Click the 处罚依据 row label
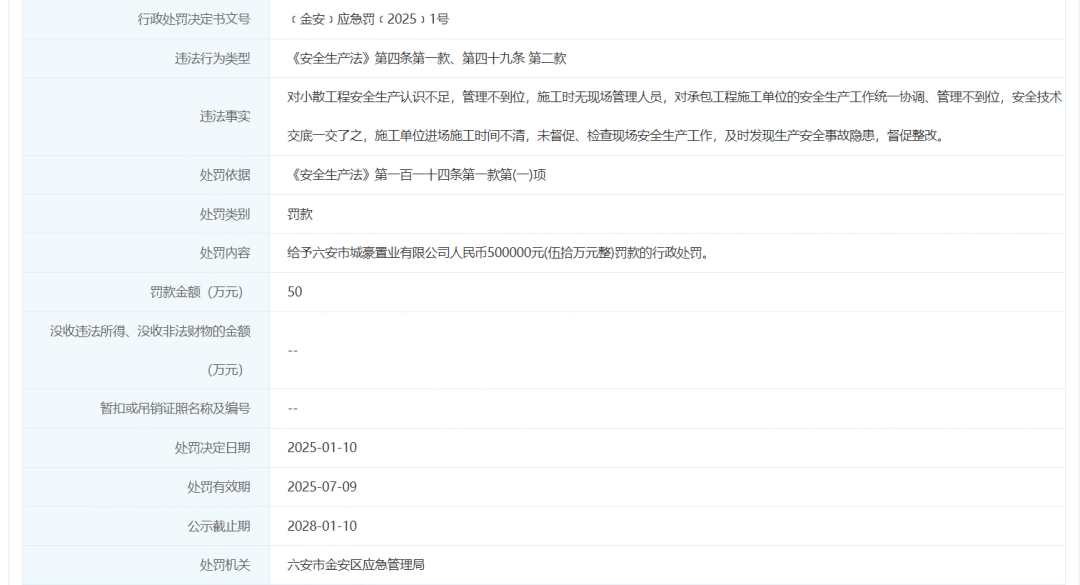1080x585 pixels. [225, 175]
